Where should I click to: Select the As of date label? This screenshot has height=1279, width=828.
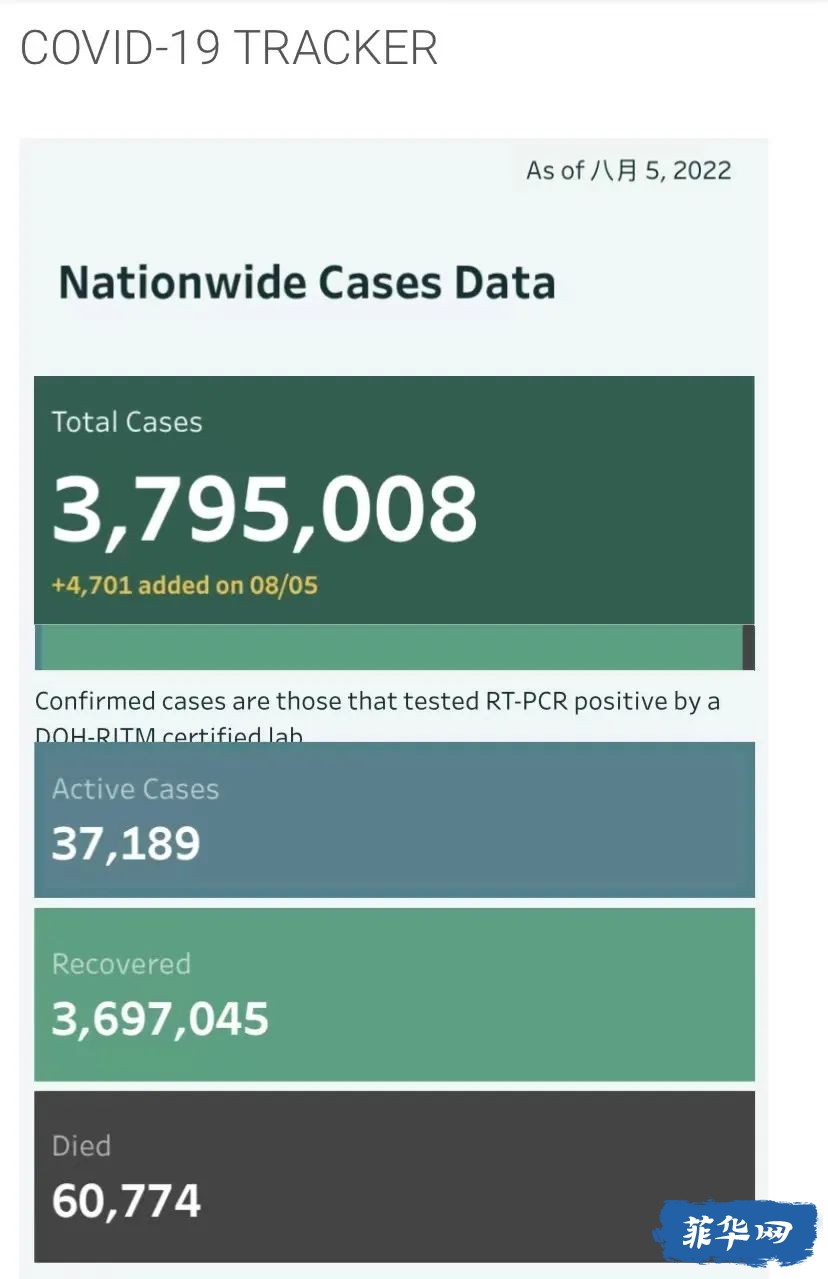point(629,170)
